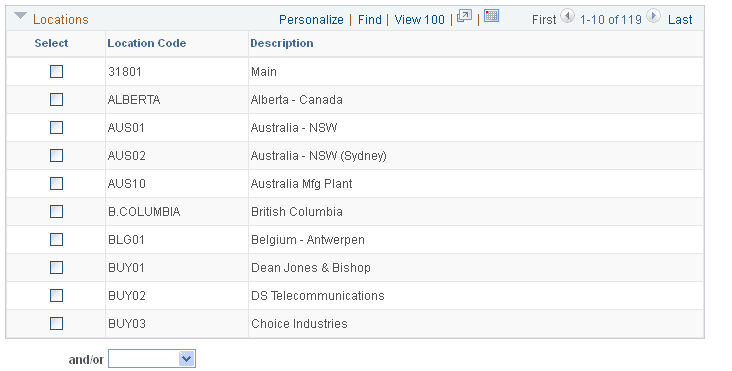Screen dimensions: 732x371
Task: Download grid to spreadsheet icon
Action: coord(491,15)
